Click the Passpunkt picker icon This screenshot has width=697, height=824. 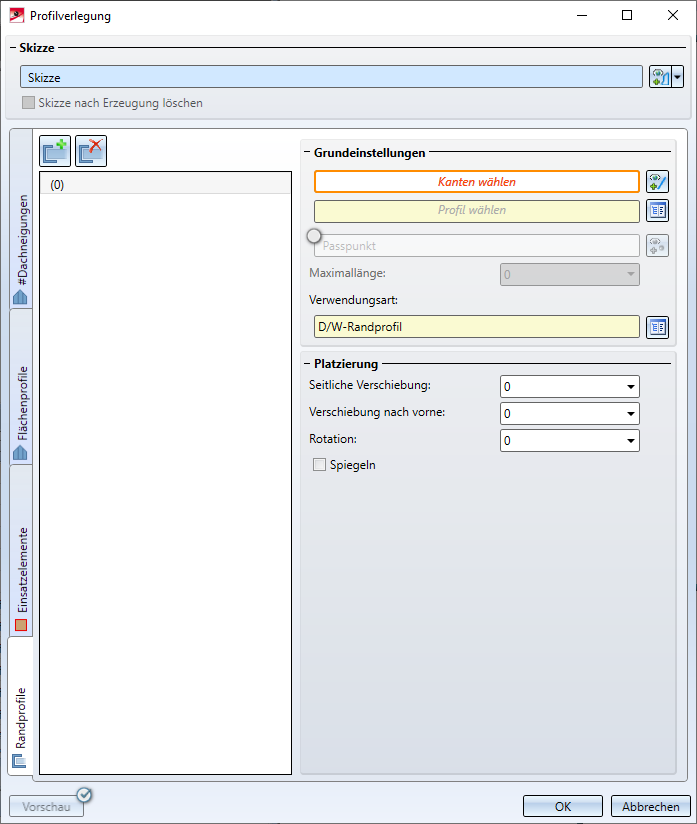pos(658,245)
